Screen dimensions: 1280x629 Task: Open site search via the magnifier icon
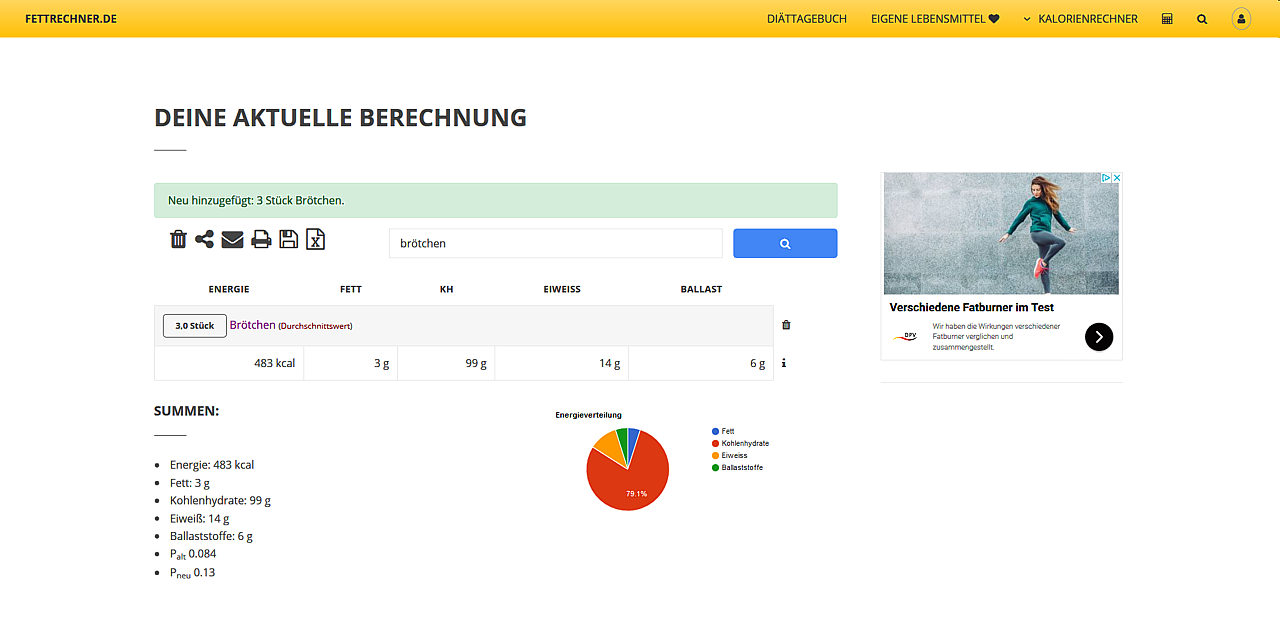click(1202, 18)
